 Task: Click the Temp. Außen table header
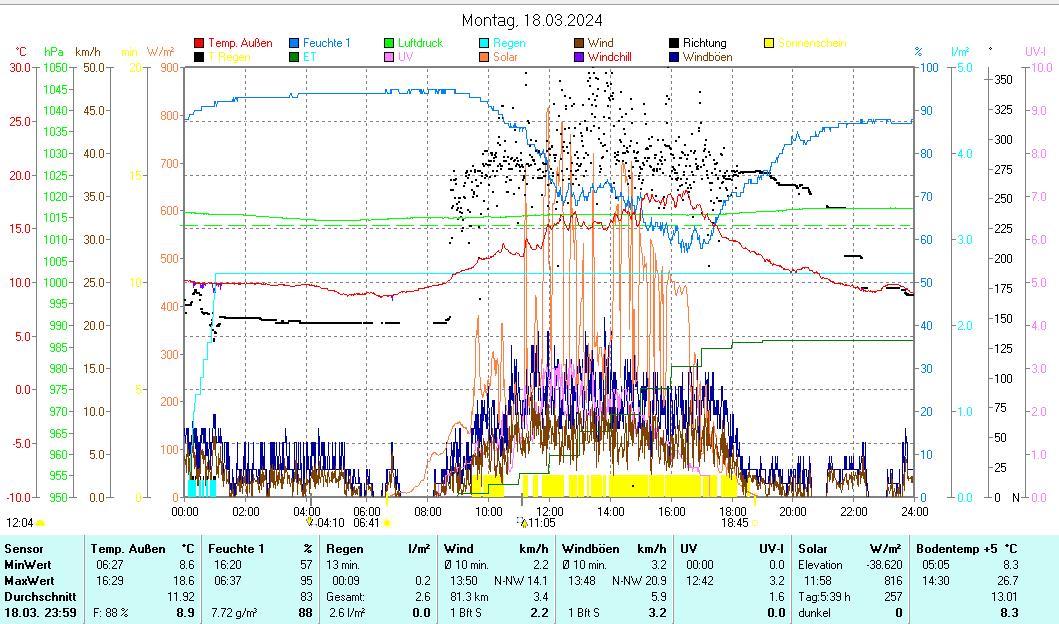(128, 549)
